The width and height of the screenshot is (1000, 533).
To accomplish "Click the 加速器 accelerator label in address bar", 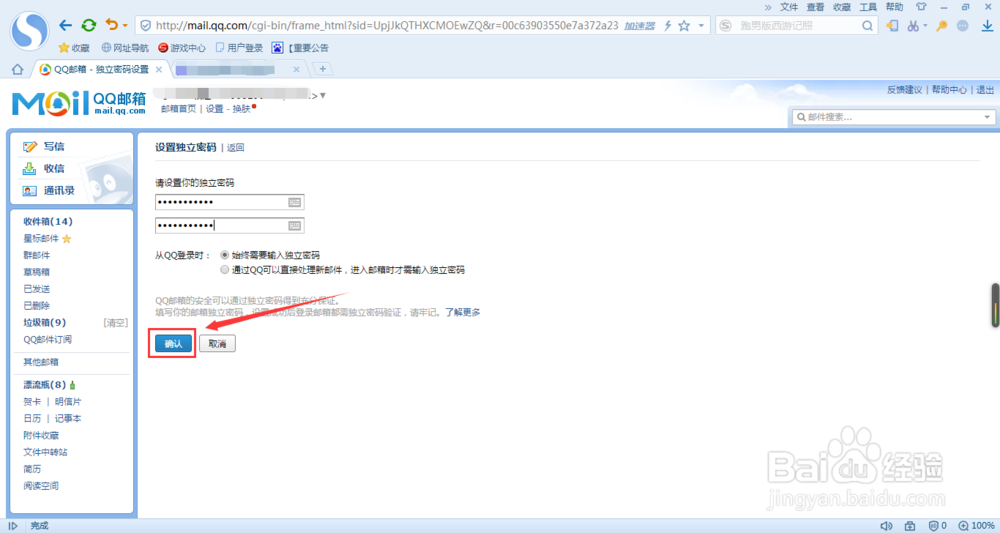I will 640,26.
